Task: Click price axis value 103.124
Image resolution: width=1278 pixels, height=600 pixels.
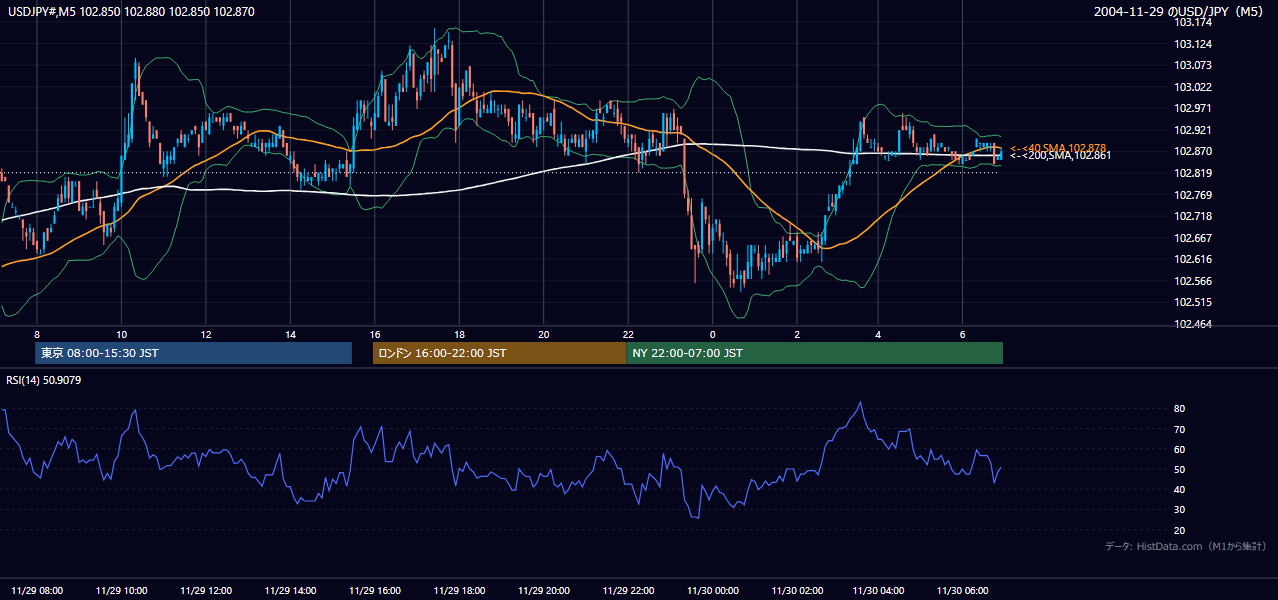Action: point(1192,44)
